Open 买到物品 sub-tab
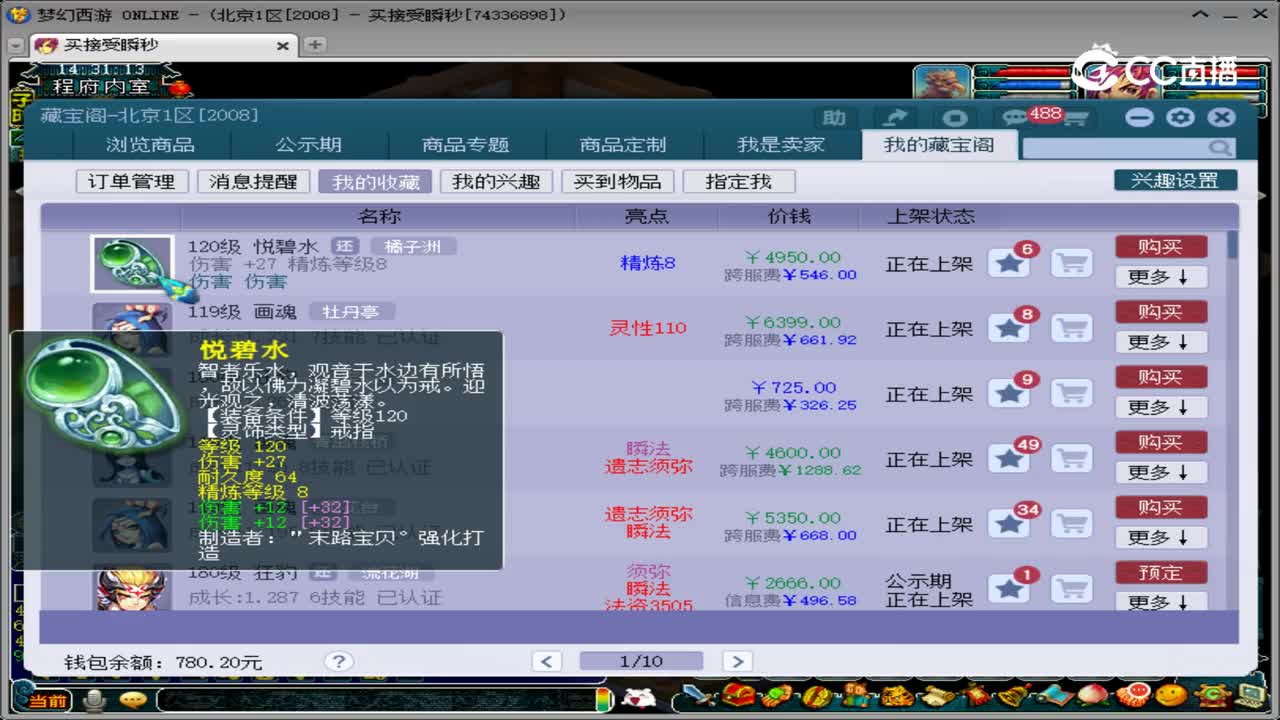Viewport: 1280px width, 720px height. pyautogui.click(x=617, y=182)
